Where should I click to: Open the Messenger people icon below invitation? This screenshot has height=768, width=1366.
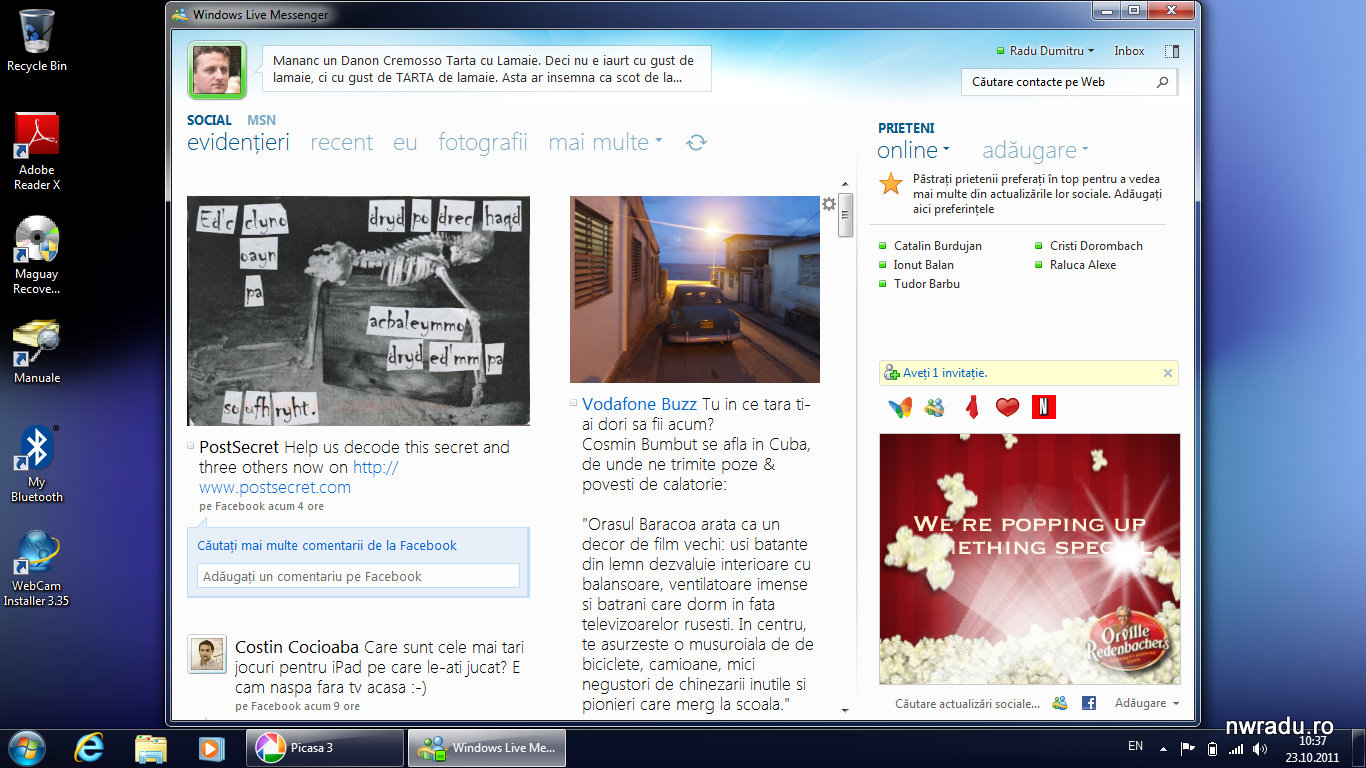pos(935,407)
